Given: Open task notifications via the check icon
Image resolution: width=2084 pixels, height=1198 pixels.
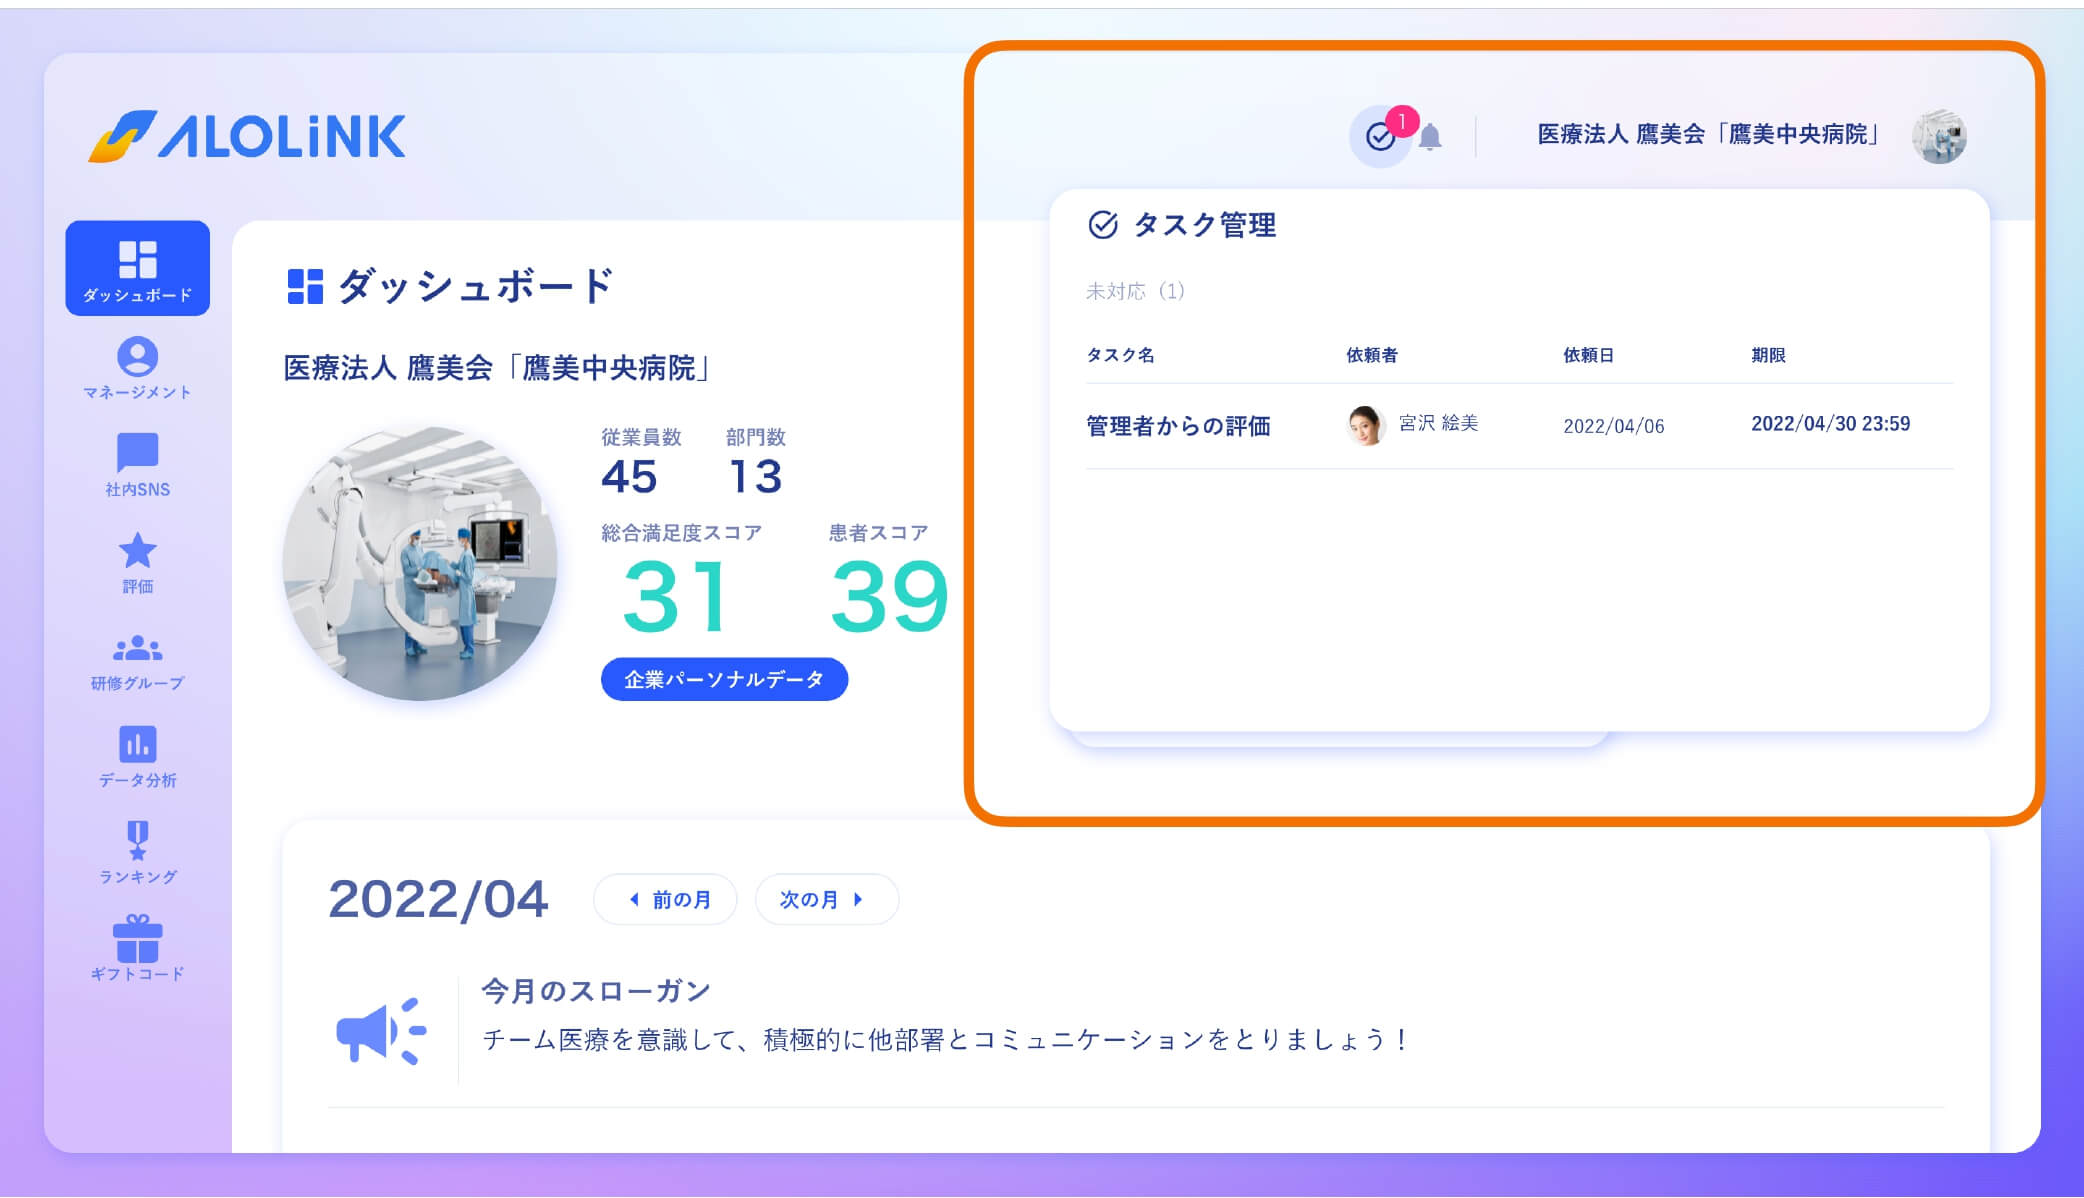Looking at the screenshot, I should coord(1381,138).
